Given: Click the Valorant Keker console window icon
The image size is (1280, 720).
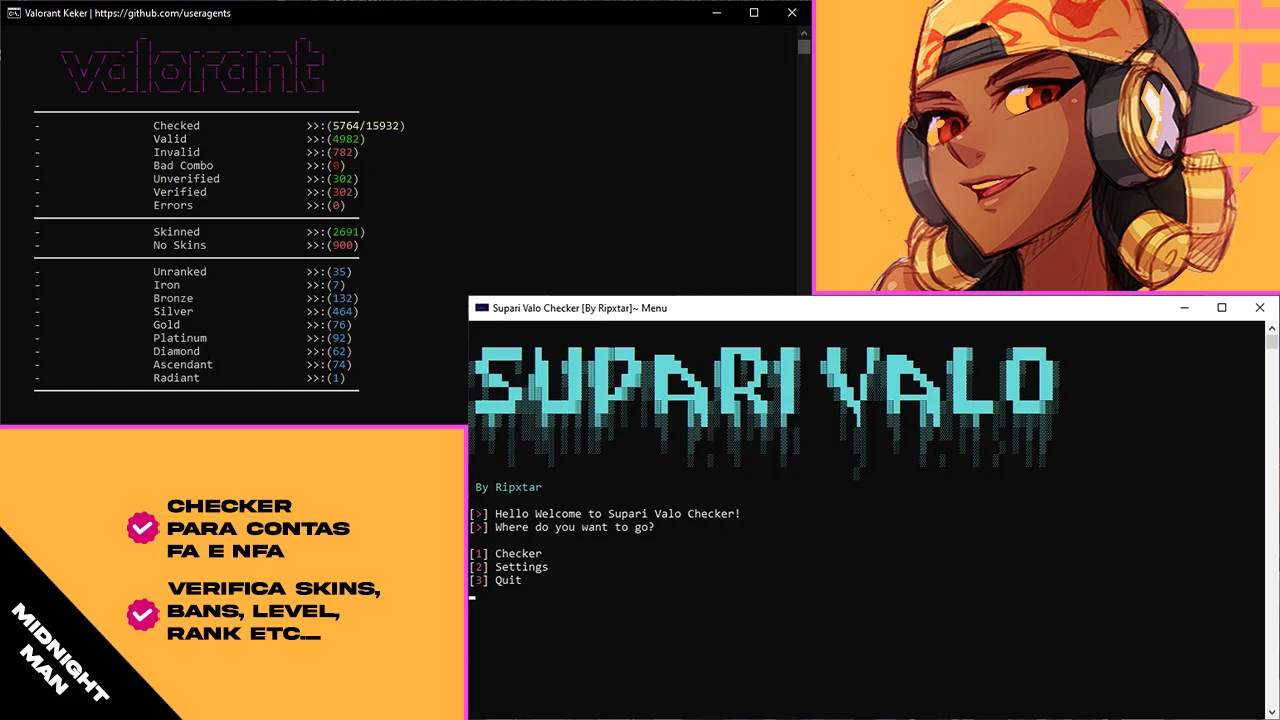Looking at the screenshot, I should [x=14, y=13].
